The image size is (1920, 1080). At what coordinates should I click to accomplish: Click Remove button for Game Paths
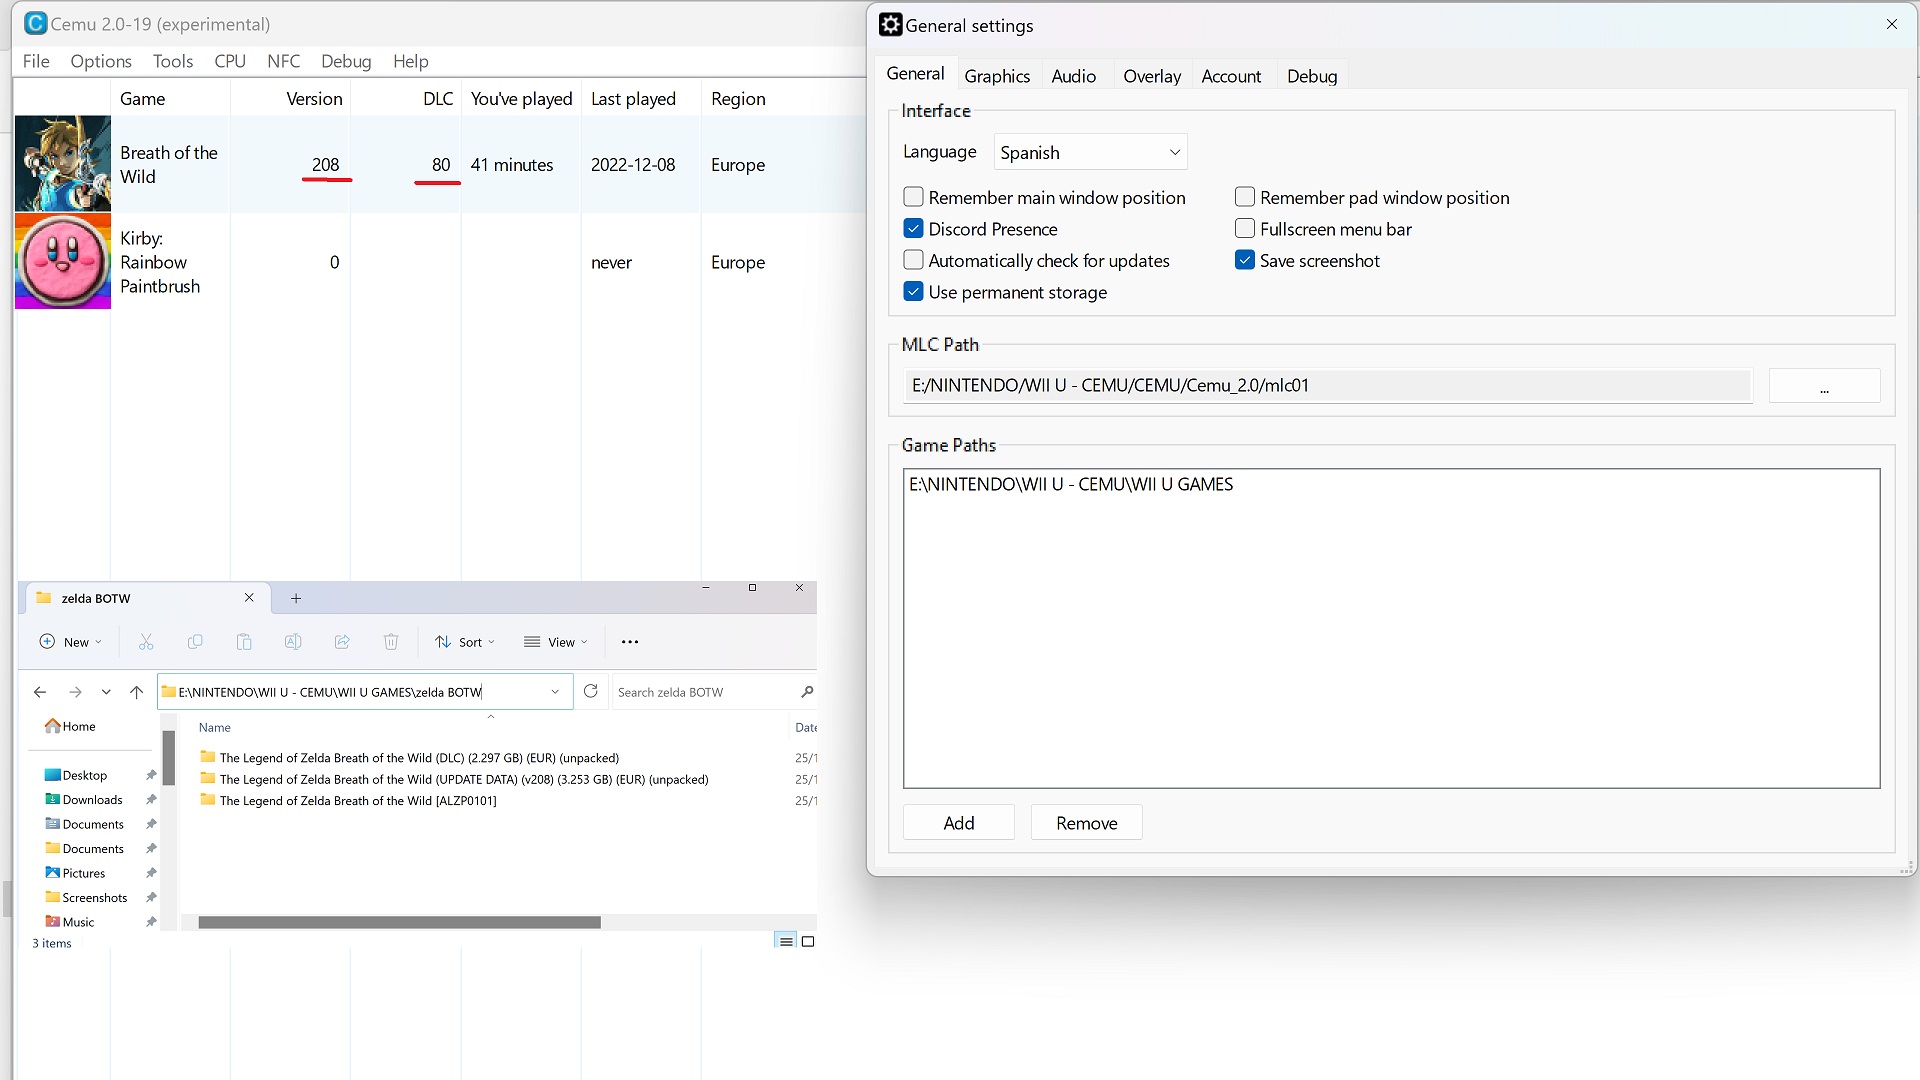[1087, 823]
